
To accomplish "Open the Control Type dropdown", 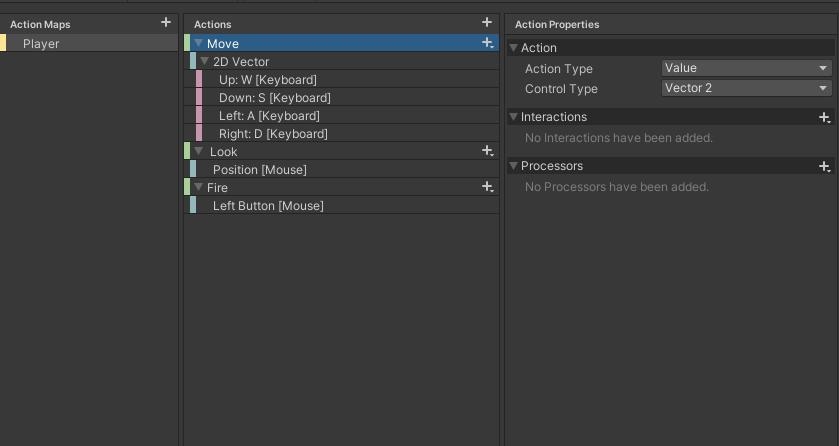I will click(746, 88).
